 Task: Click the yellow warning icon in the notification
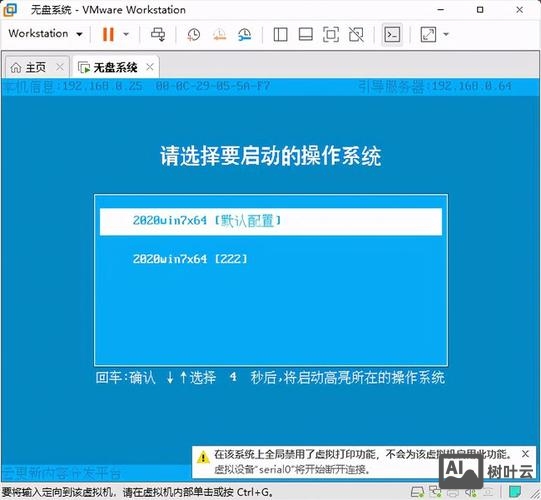[203, 457]
